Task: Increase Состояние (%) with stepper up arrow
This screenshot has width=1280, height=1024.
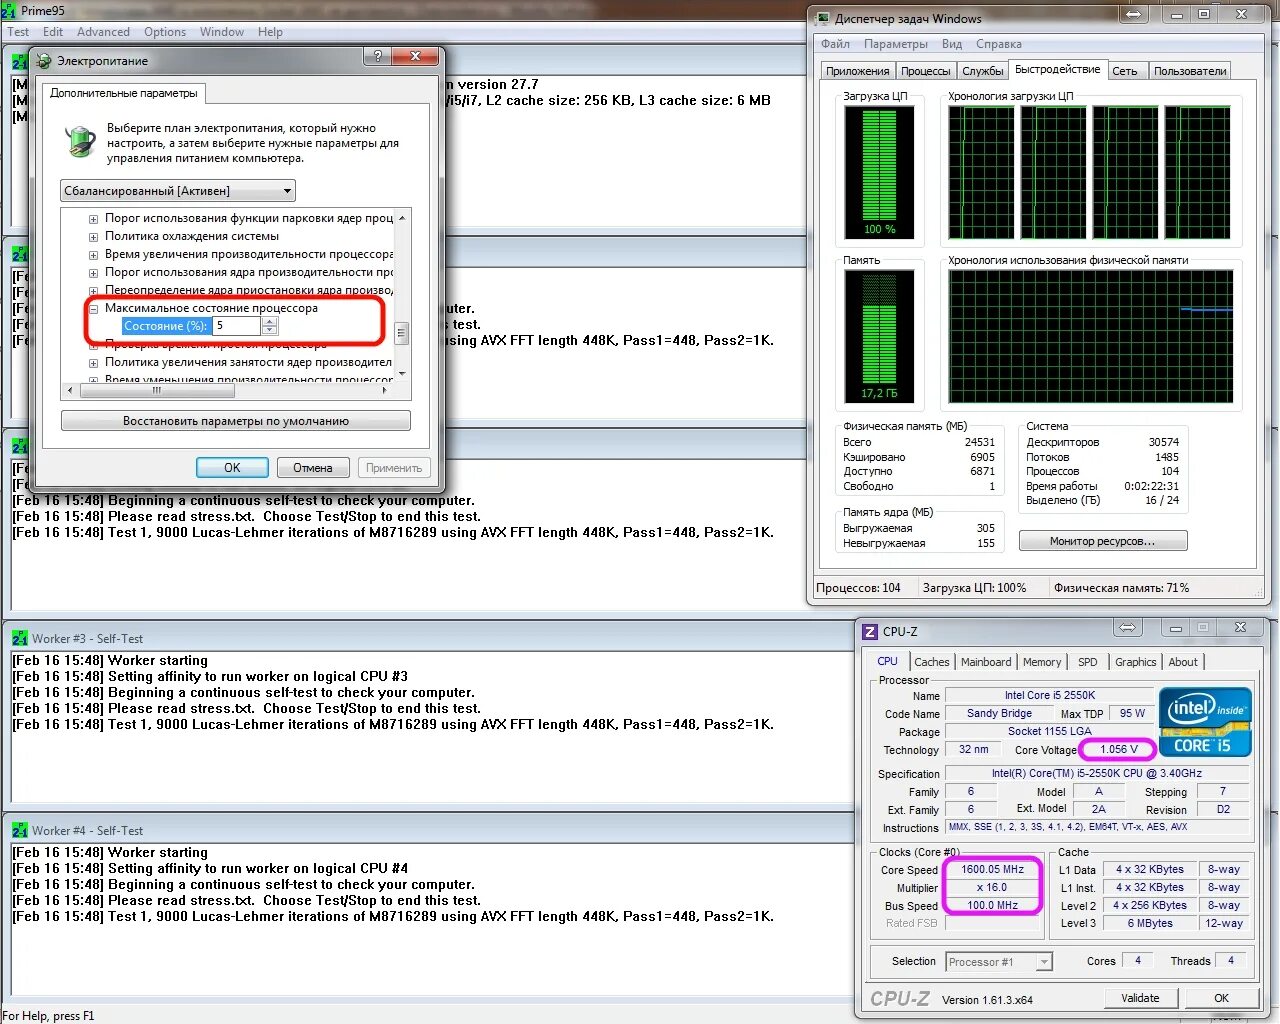Action: coord(269,322)
